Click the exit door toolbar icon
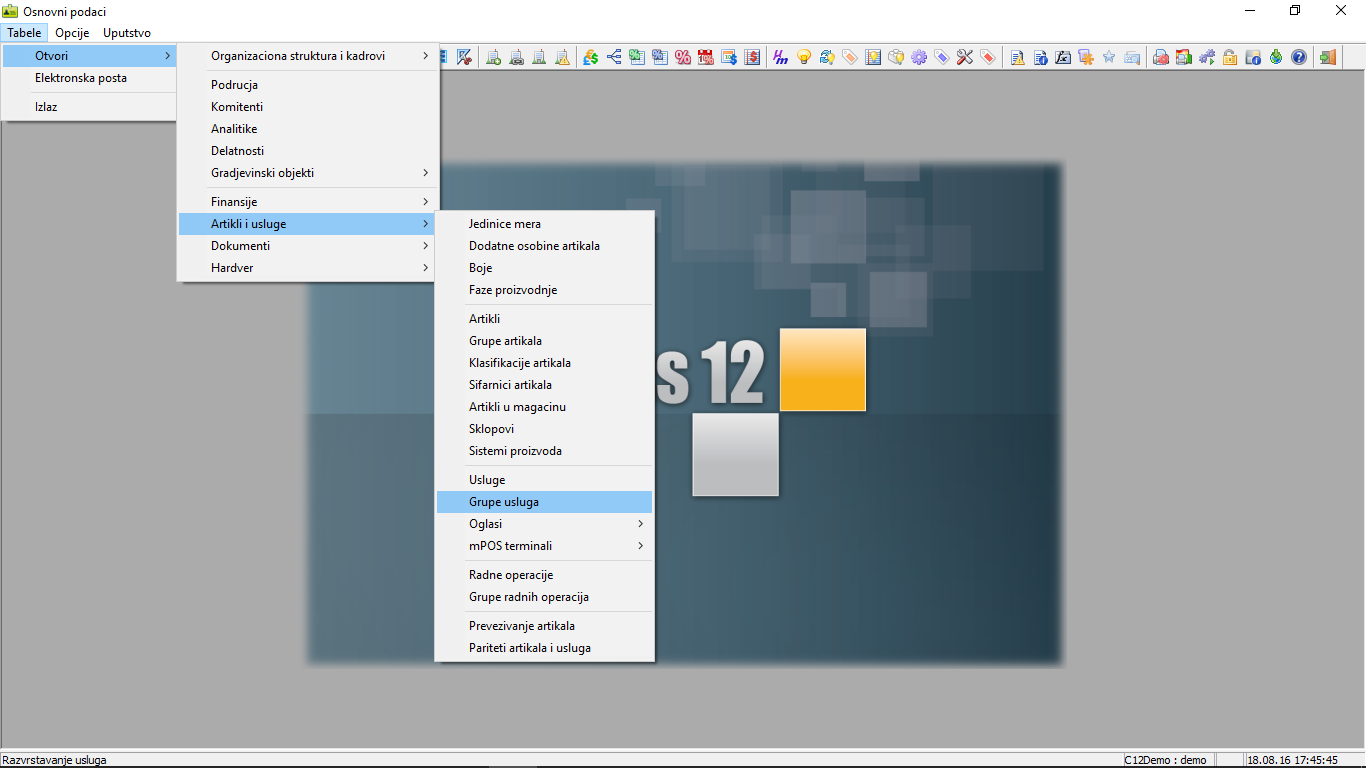The image size is (1366, 768). [x=1328, y=57]
